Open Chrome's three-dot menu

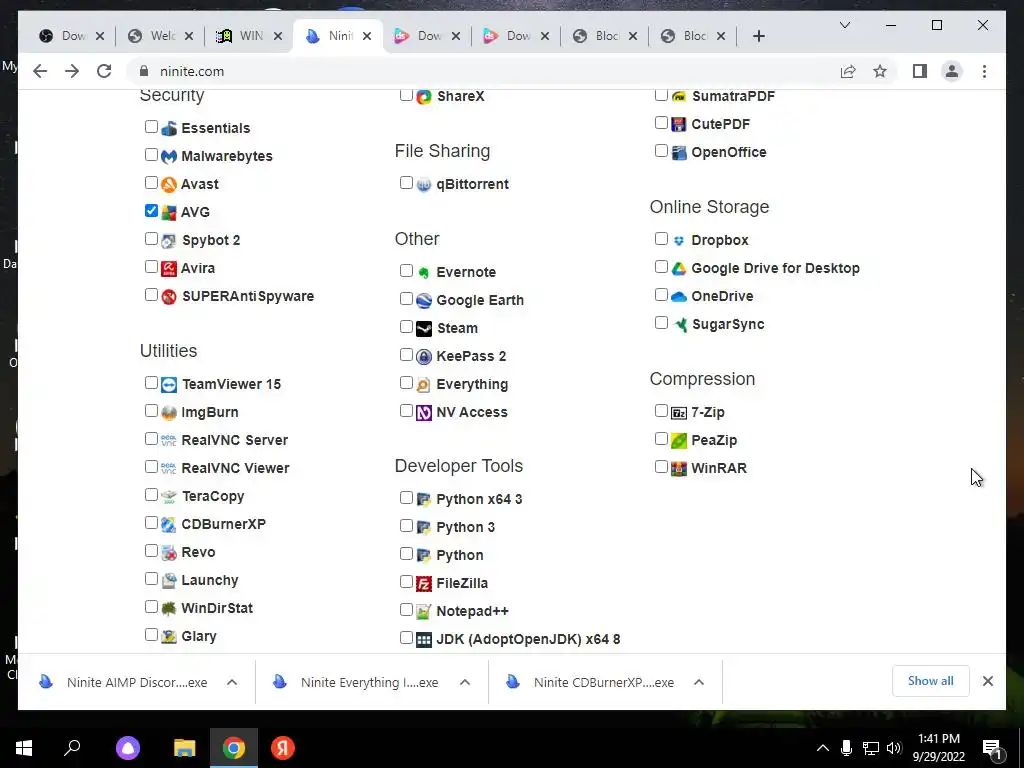pyautogui.click(x=984, y=71)
